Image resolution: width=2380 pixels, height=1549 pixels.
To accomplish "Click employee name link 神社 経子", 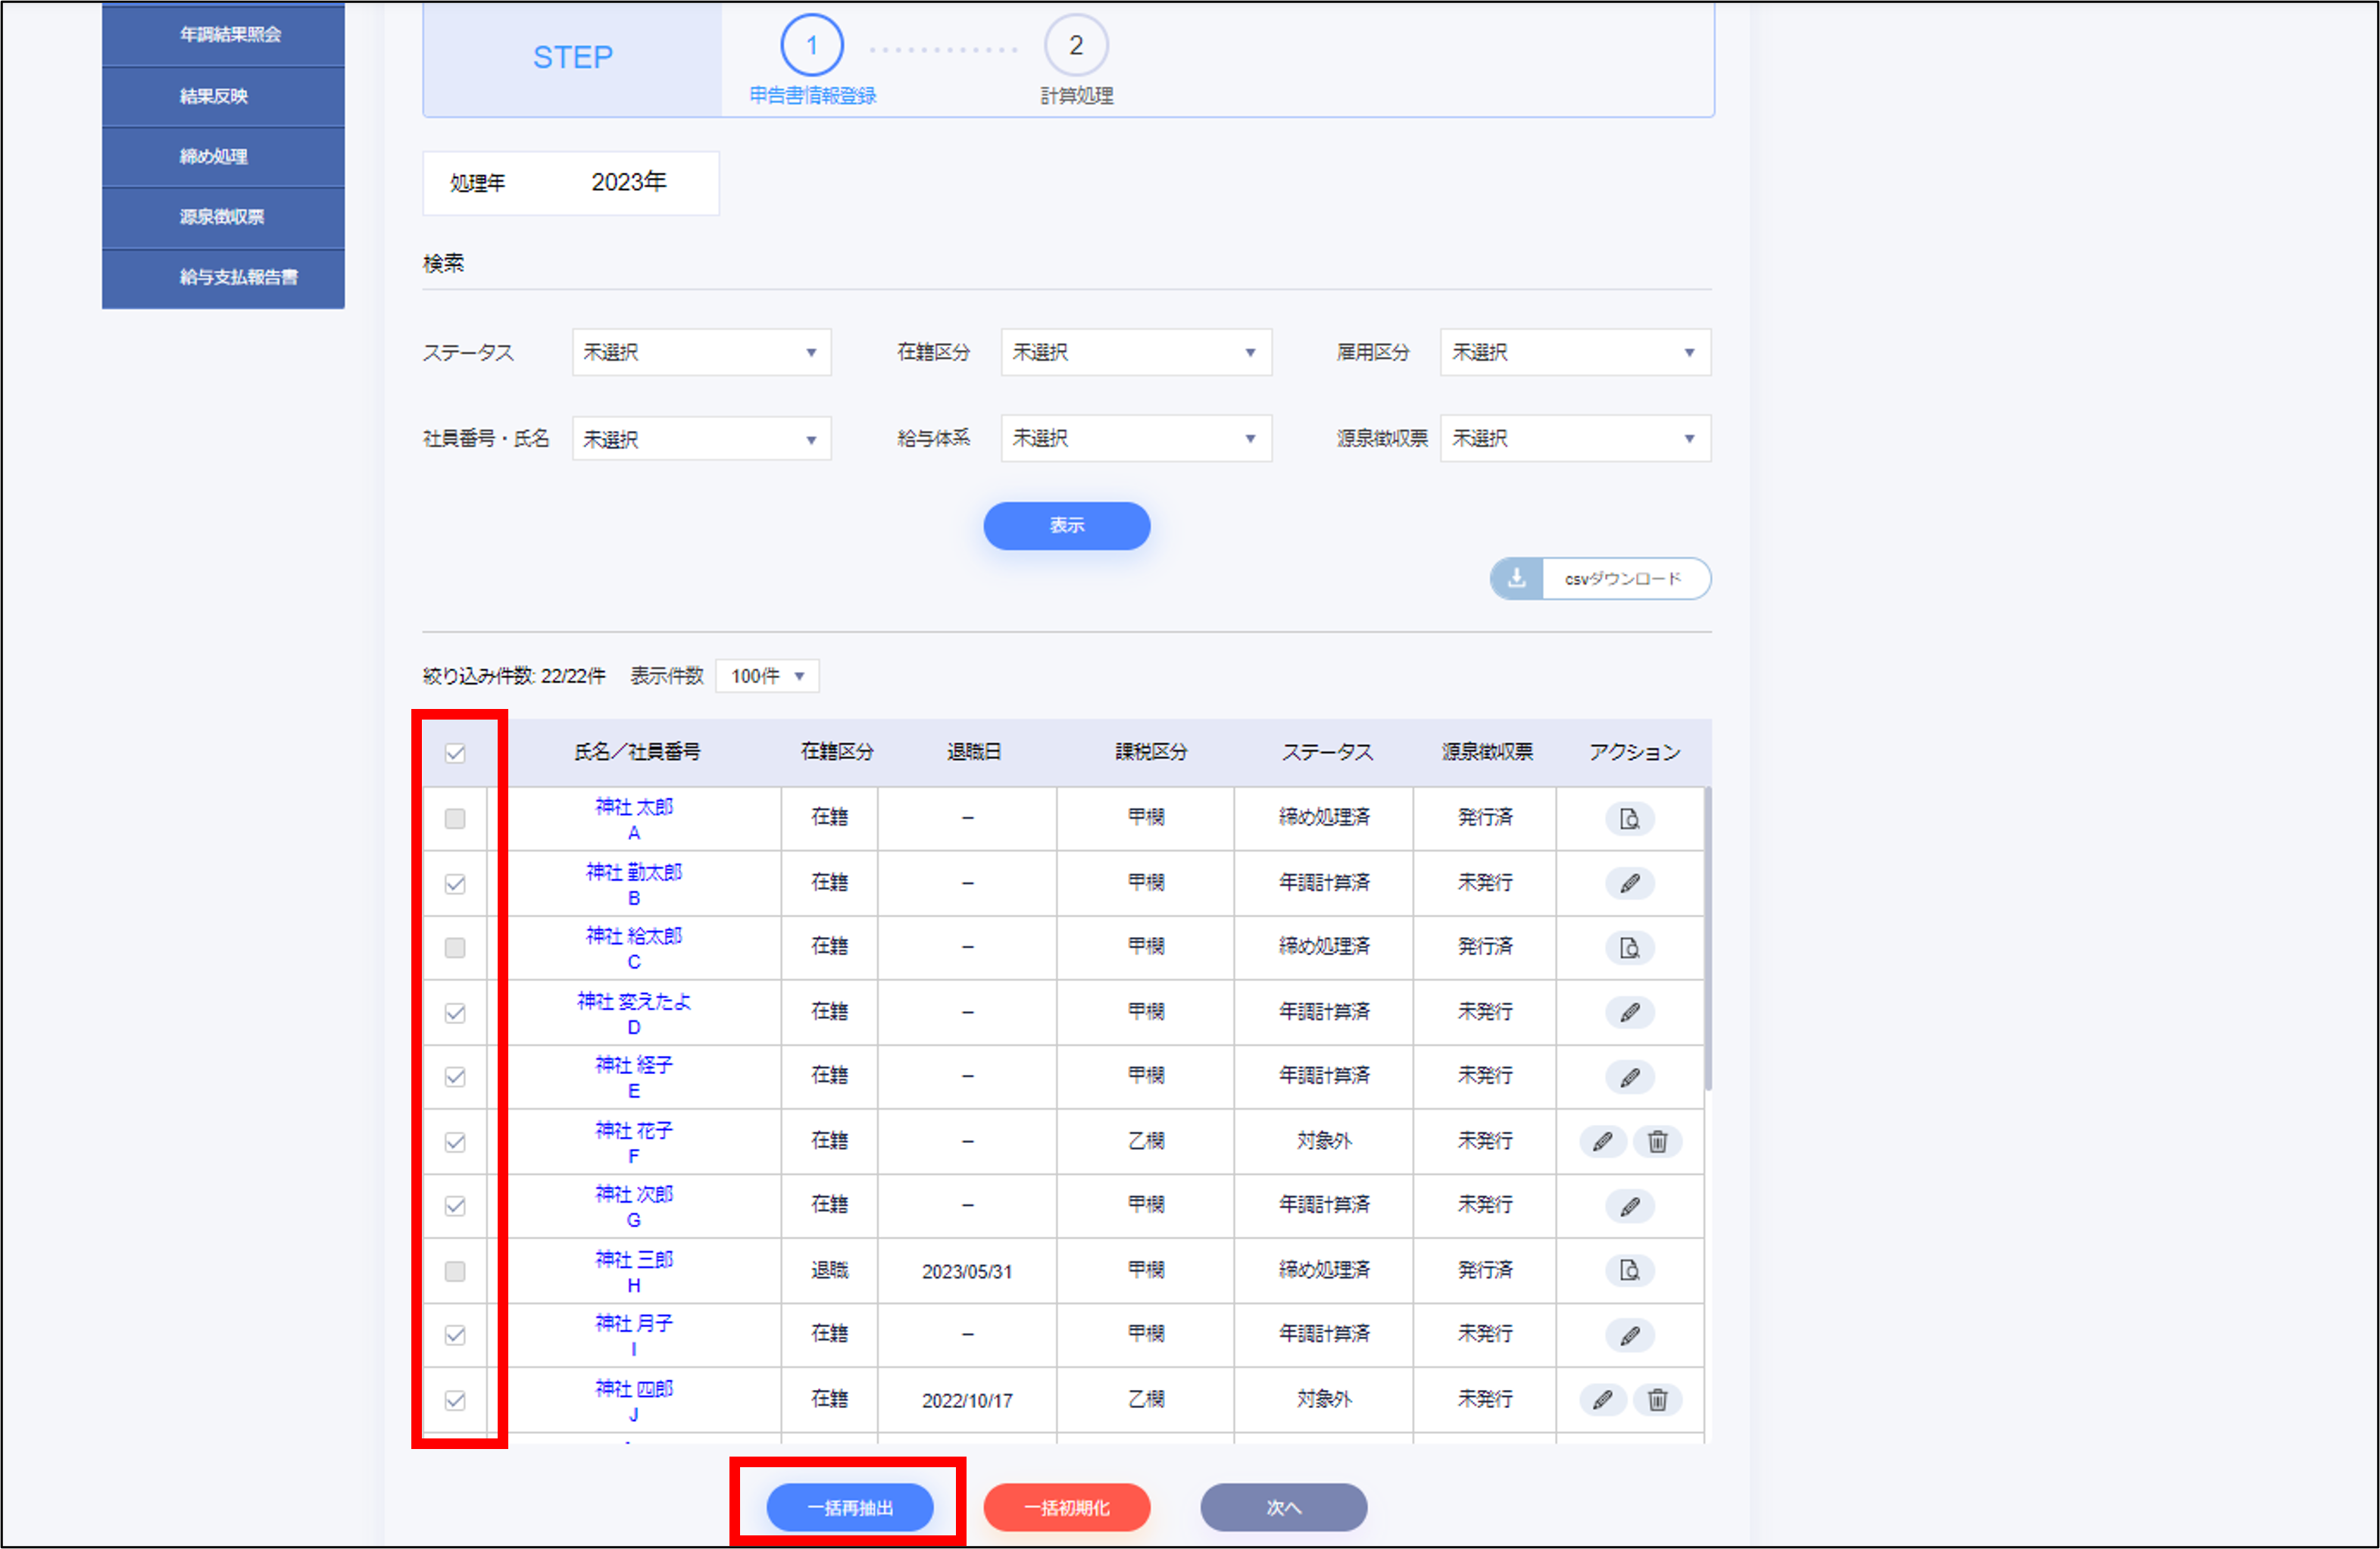I will 633,1065.
